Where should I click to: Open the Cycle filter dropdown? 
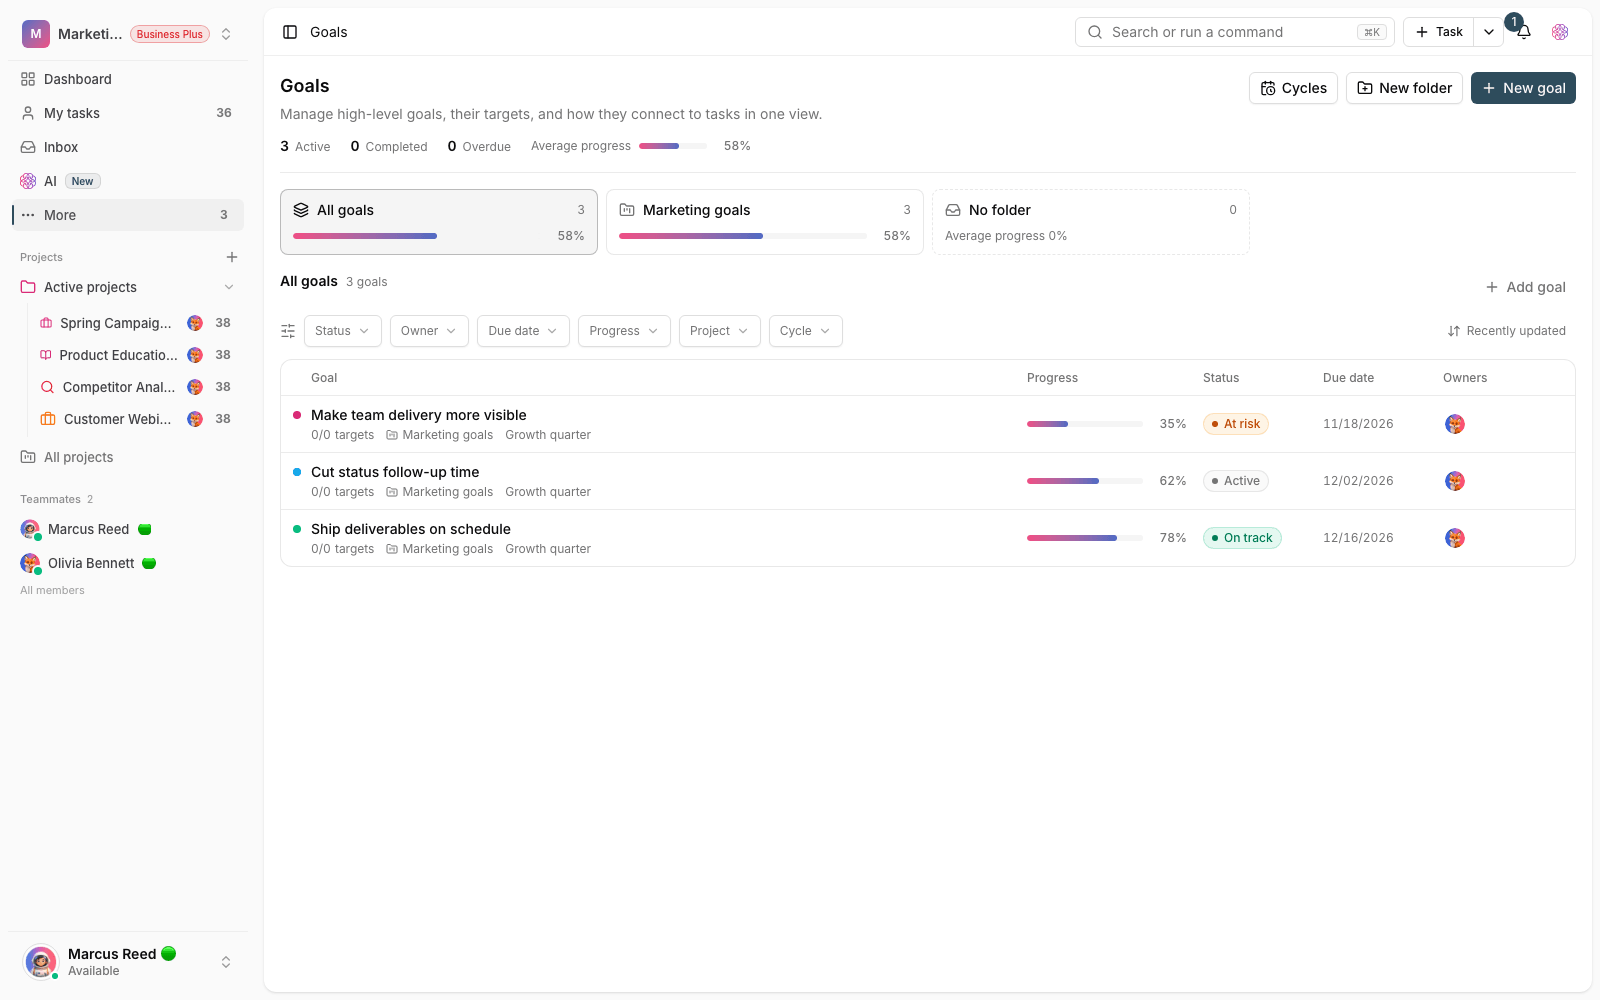805,331
